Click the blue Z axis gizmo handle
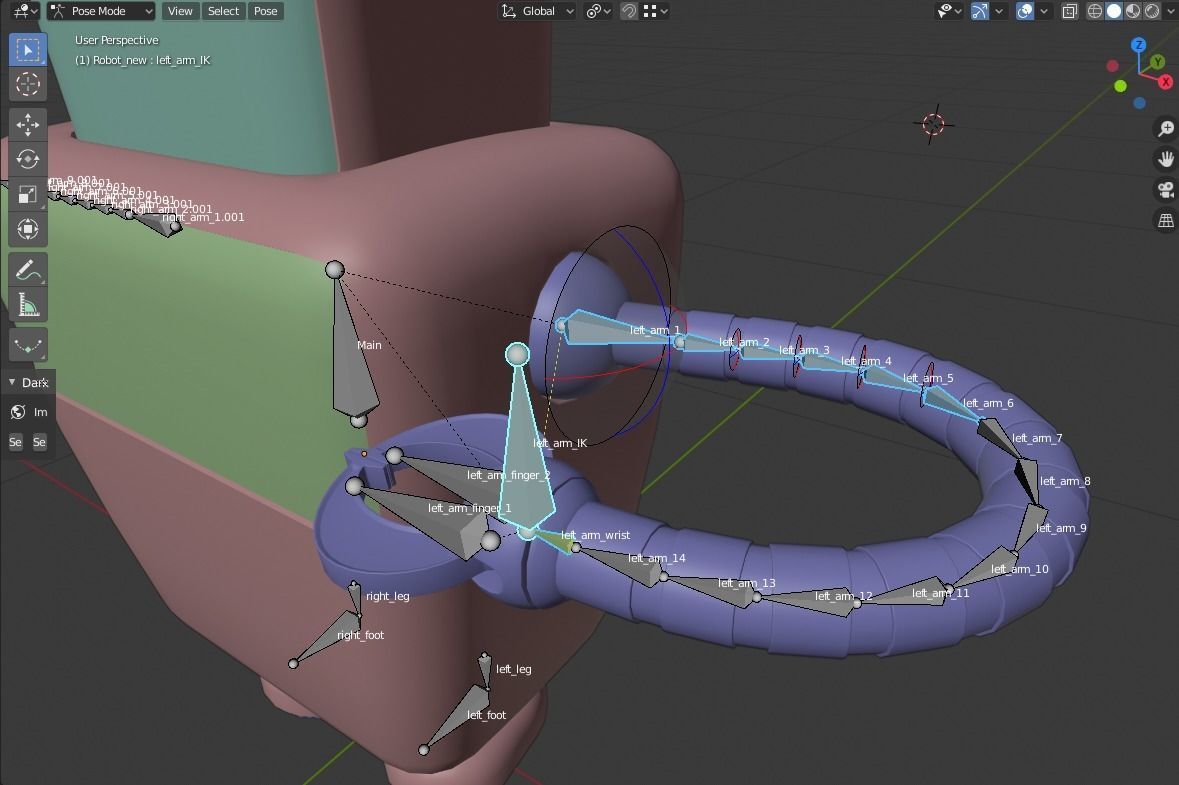 point(1138,45)
